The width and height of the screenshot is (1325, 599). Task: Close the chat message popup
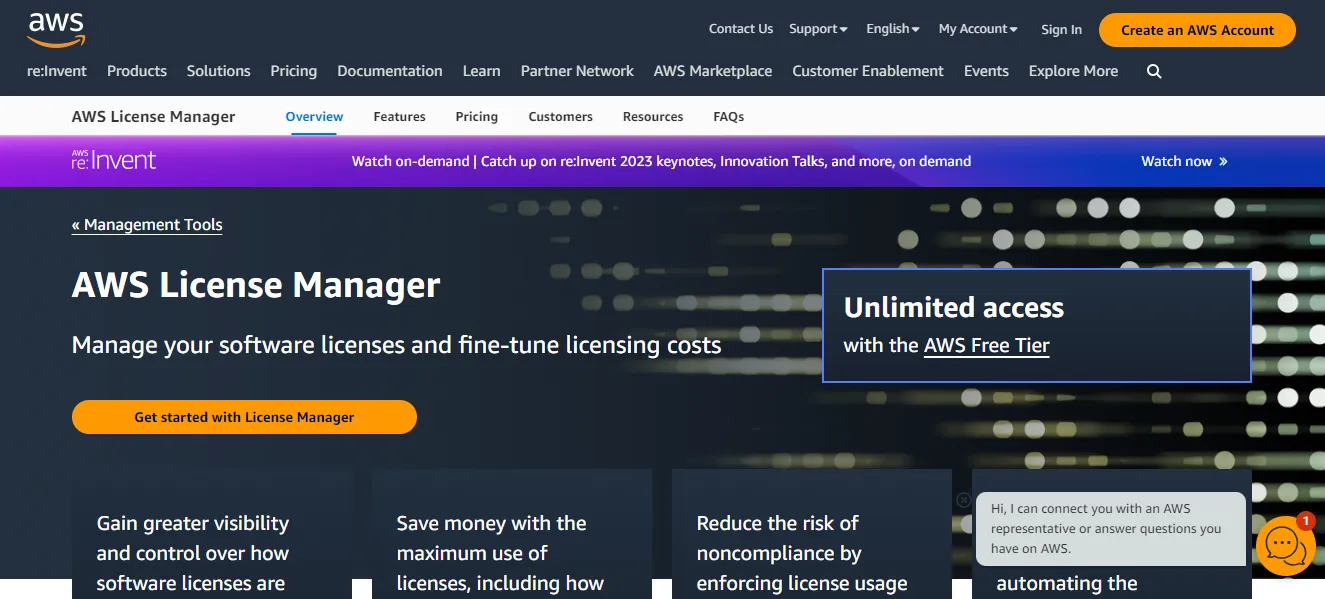point(963,500)
